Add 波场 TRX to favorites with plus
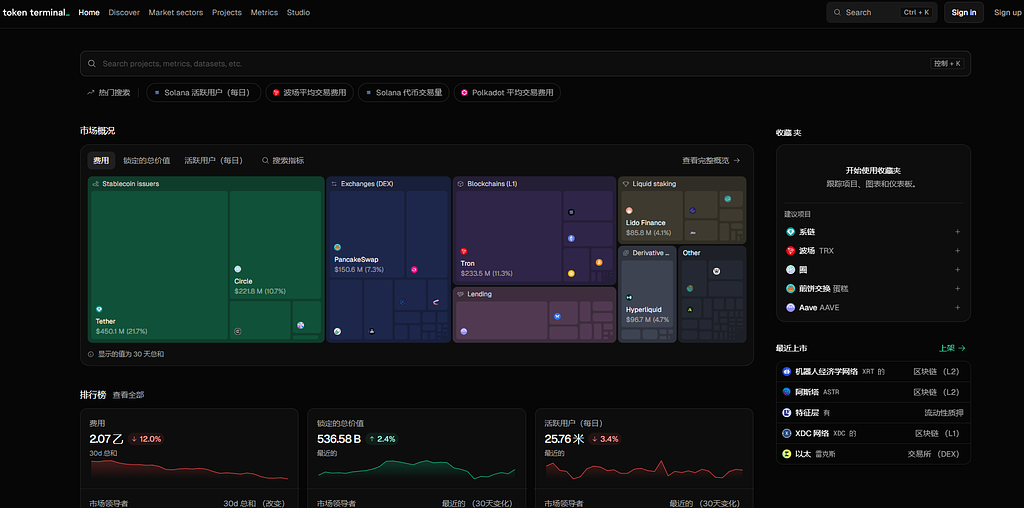Viewport: 1024px width, 508px height. [957, 251]
